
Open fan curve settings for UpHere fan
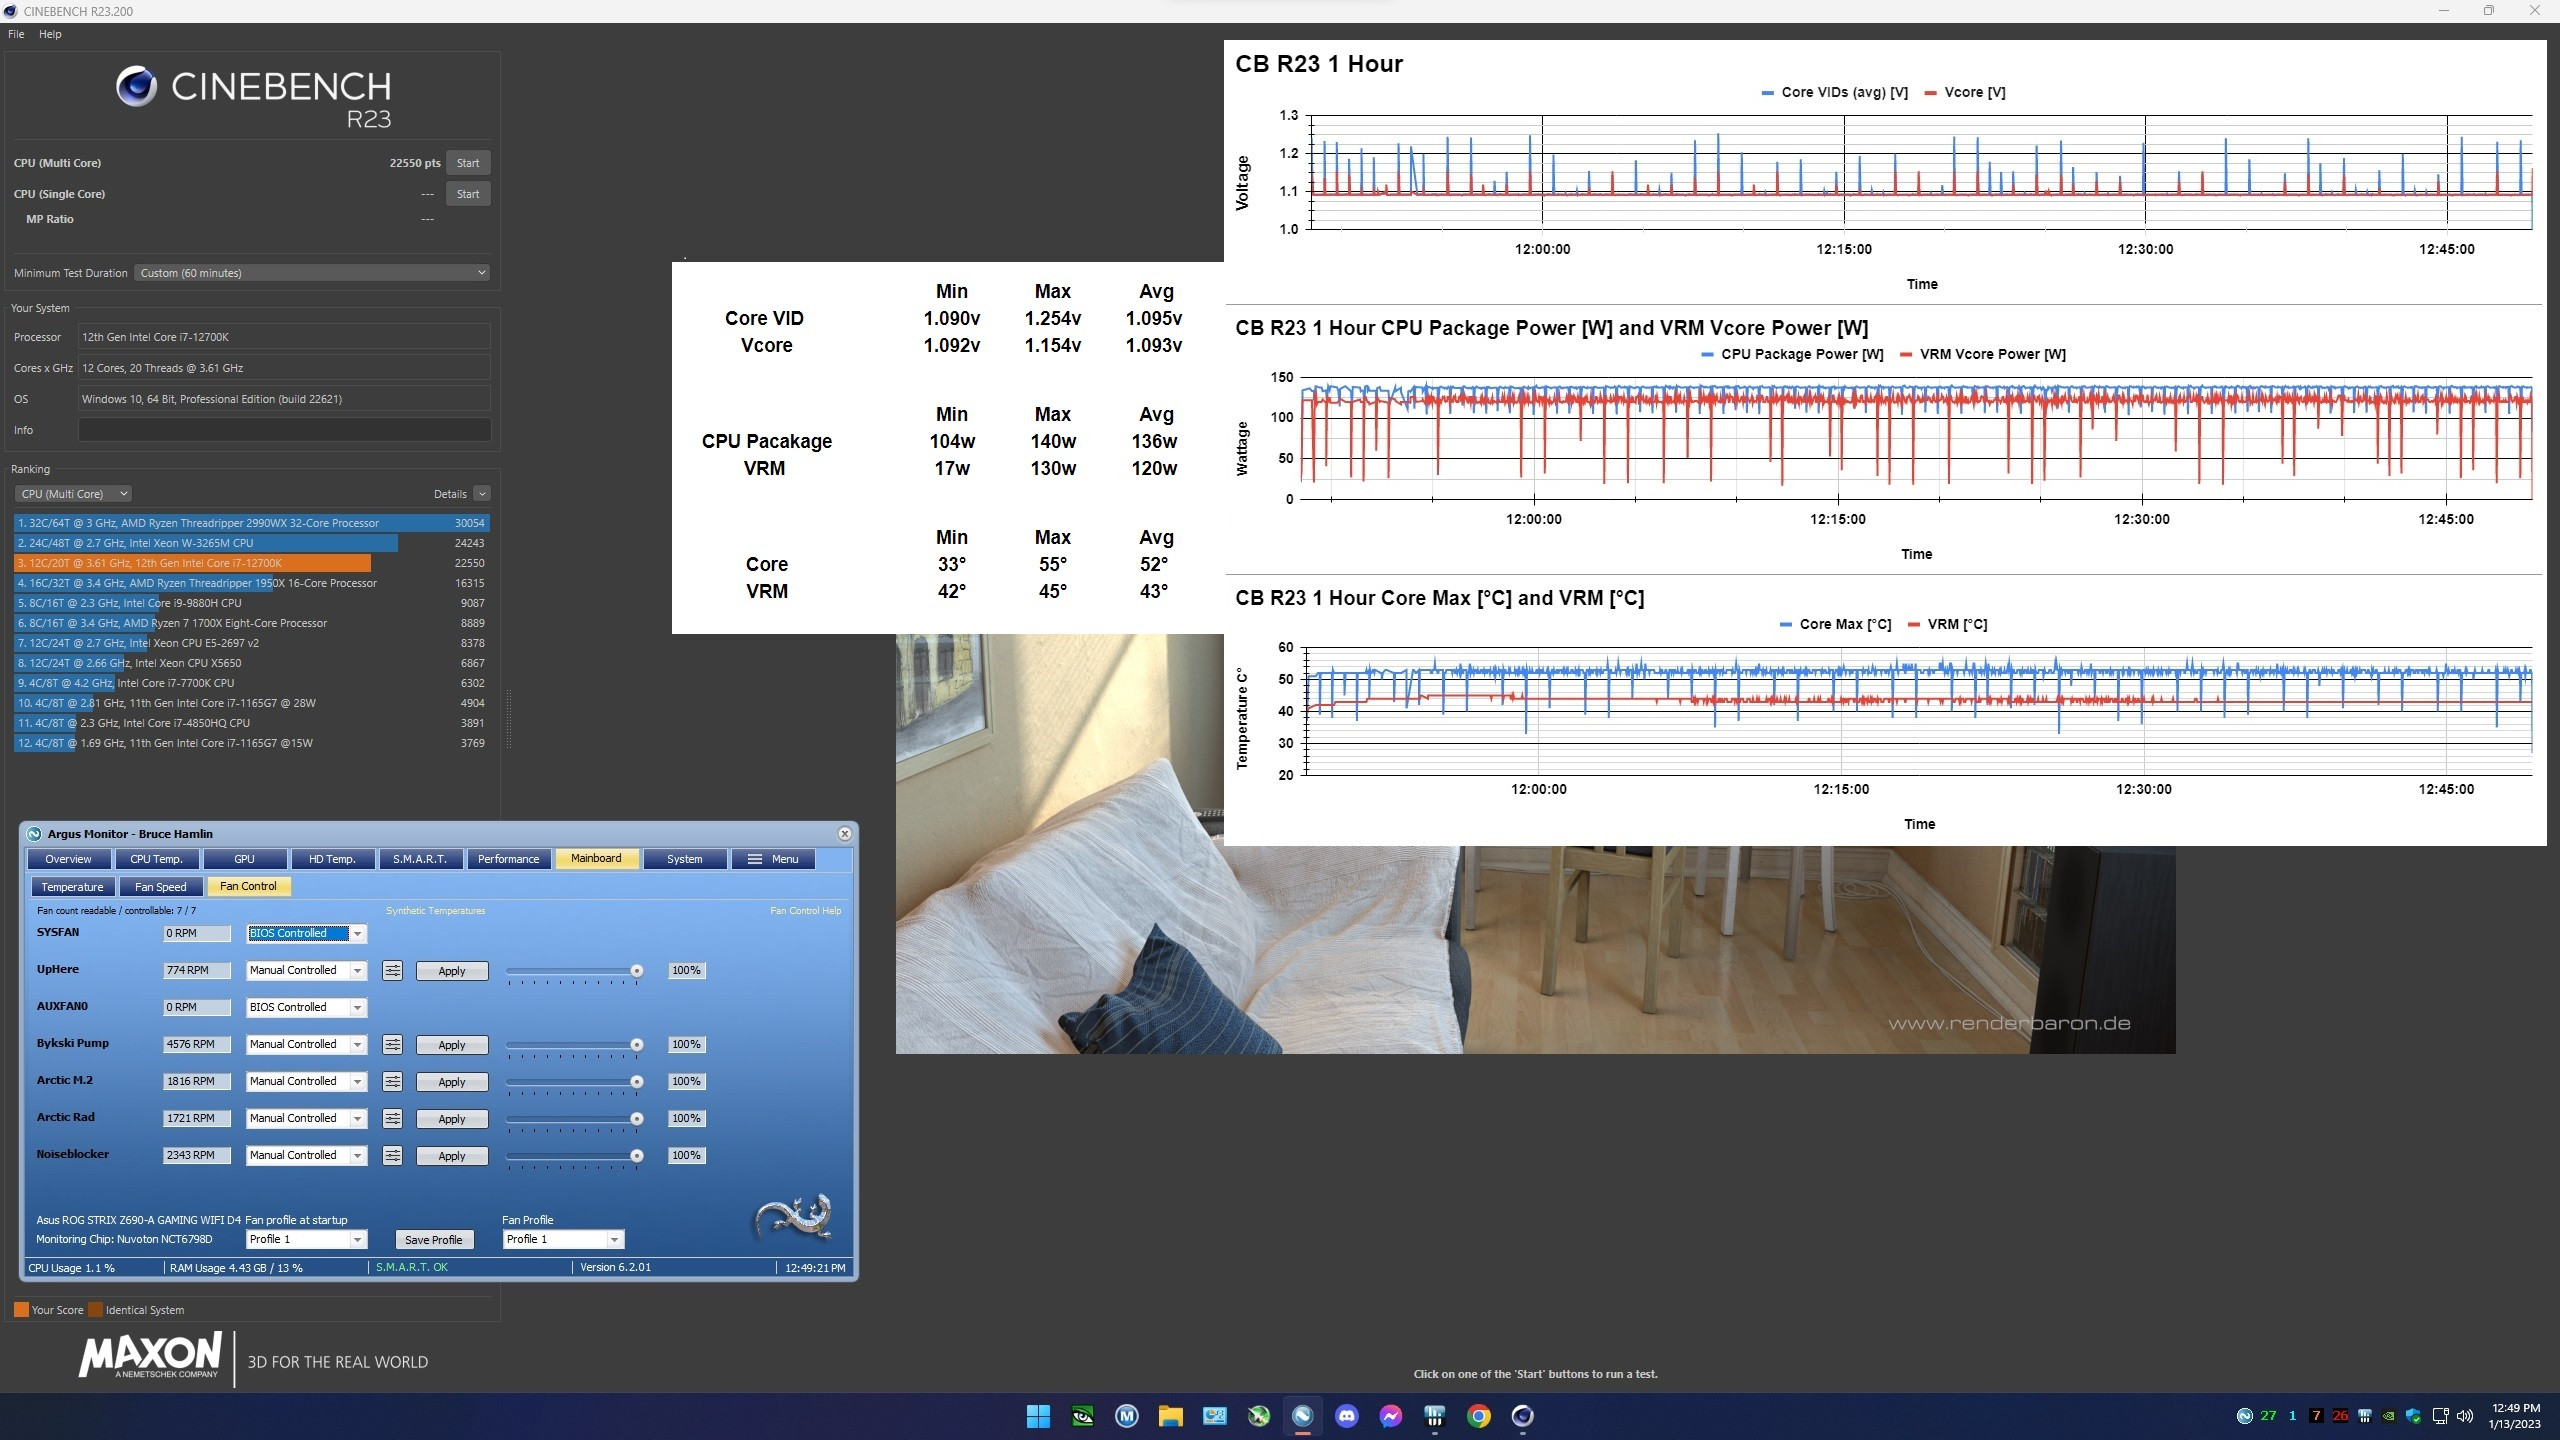(x=392, y=971)
